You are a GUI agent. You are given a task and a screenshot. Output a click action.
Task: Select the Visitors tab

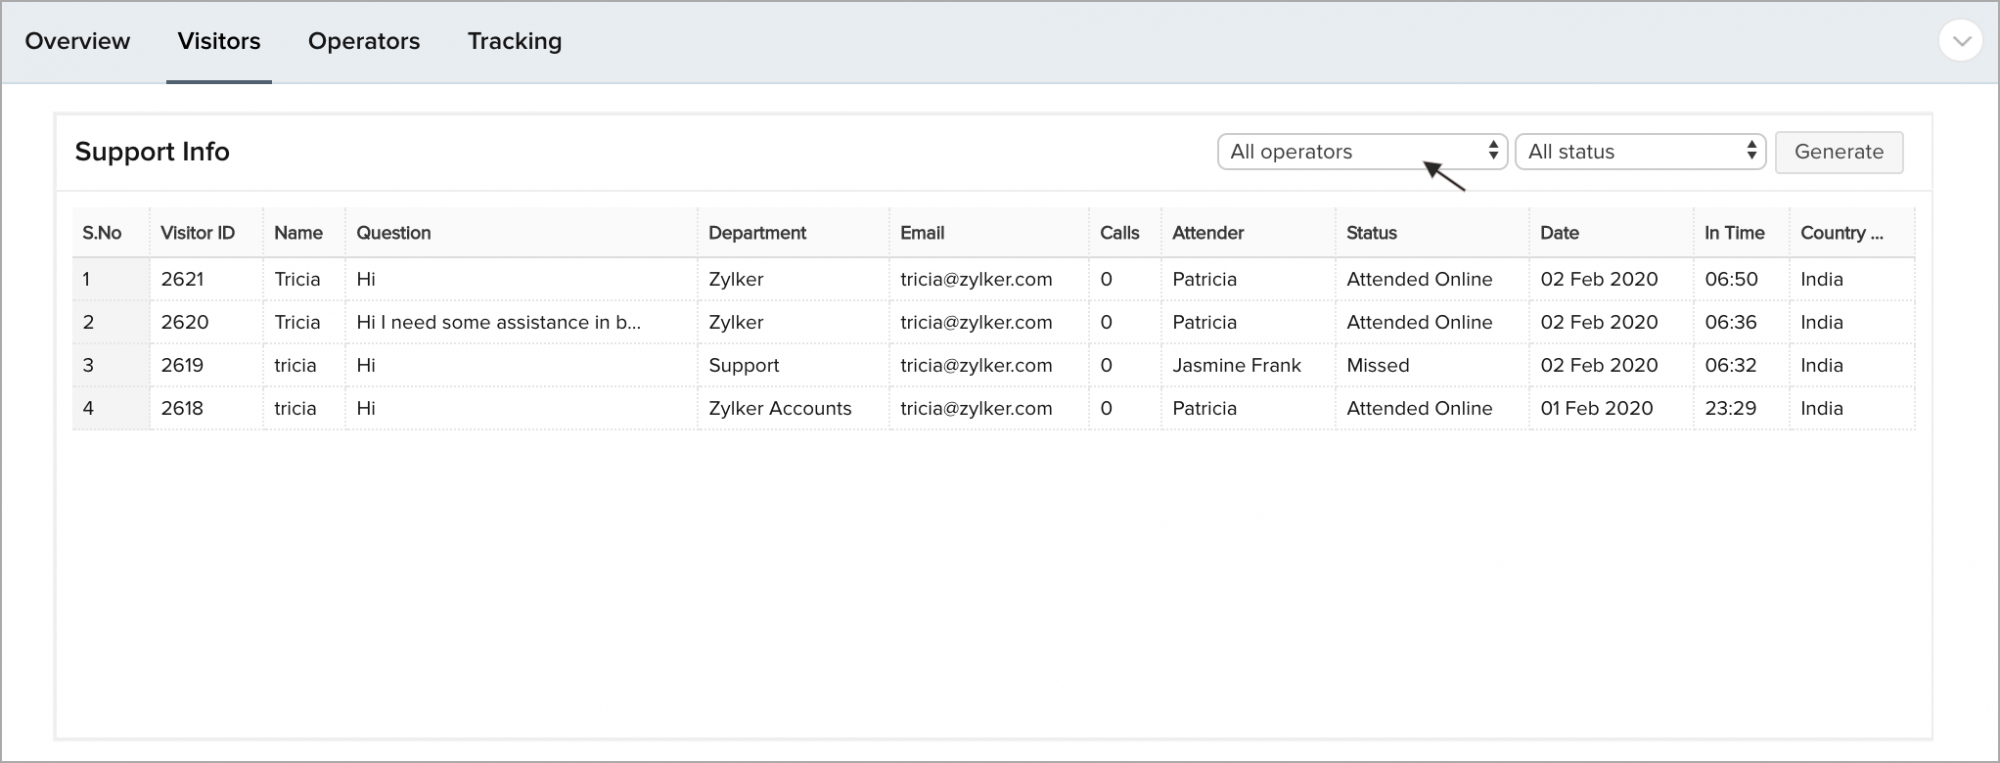pyautogui.click(x=219, y=41)
